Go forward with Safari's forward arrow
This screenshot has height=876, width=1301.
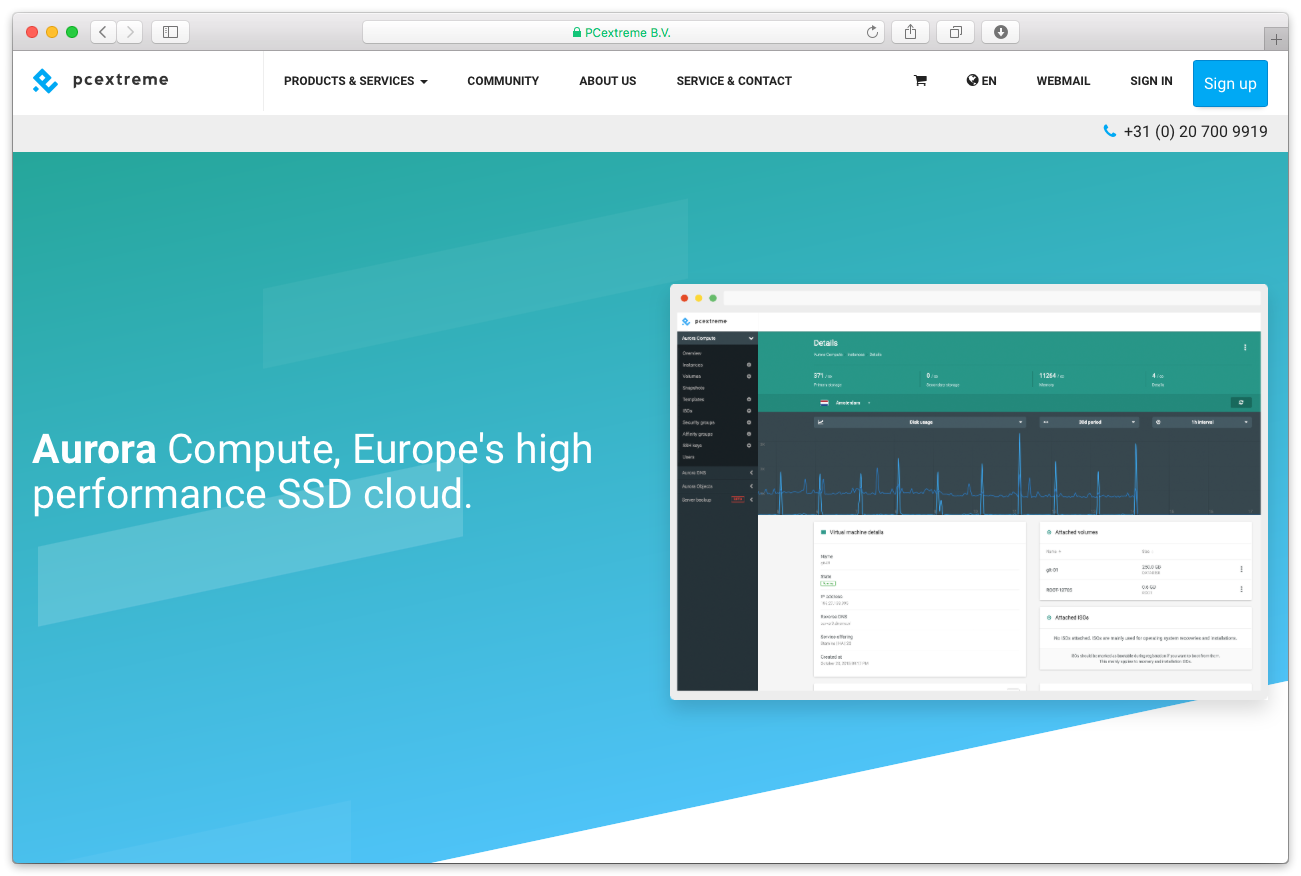(x=130, y=32)
